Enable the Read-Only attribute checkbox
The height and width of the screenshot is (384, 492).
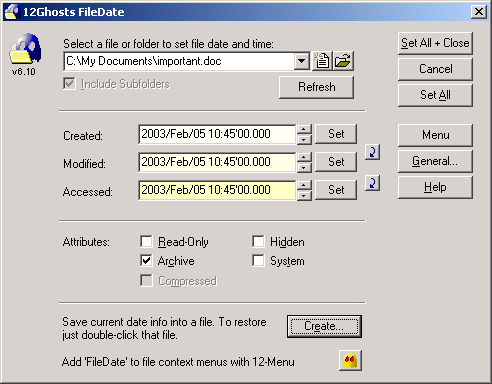click(146, 241)
